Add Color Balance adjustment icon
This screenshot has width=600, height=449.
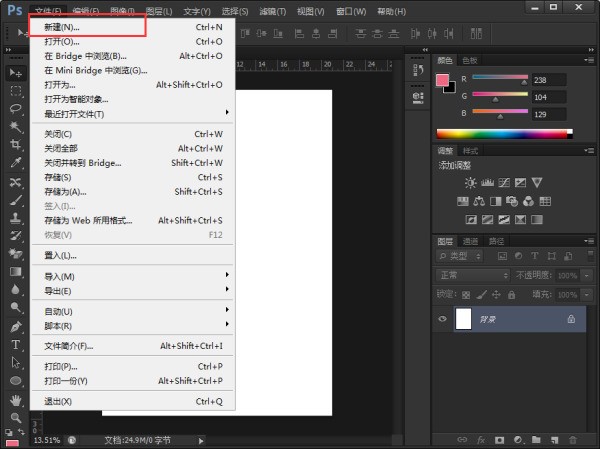click(479, 201)
